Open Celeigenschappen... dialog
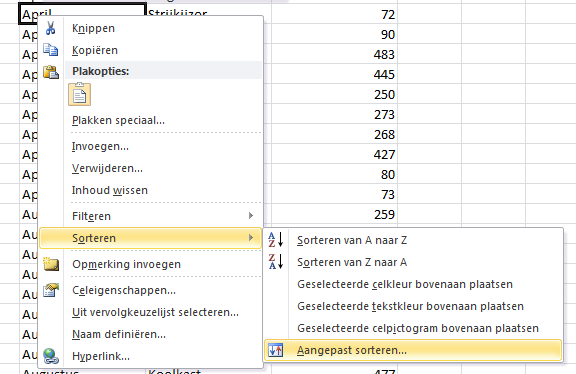This screenshot has height=374, width=576. [151, 290]
